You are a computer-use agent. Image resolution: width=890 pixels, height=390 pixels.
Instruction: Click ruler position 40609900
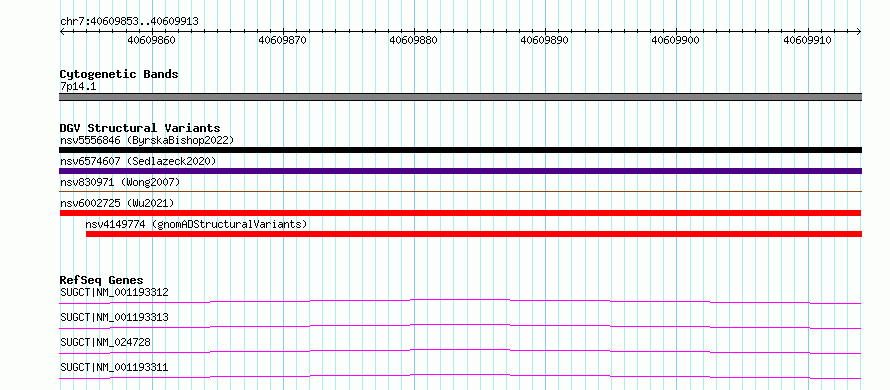[676, 40]
